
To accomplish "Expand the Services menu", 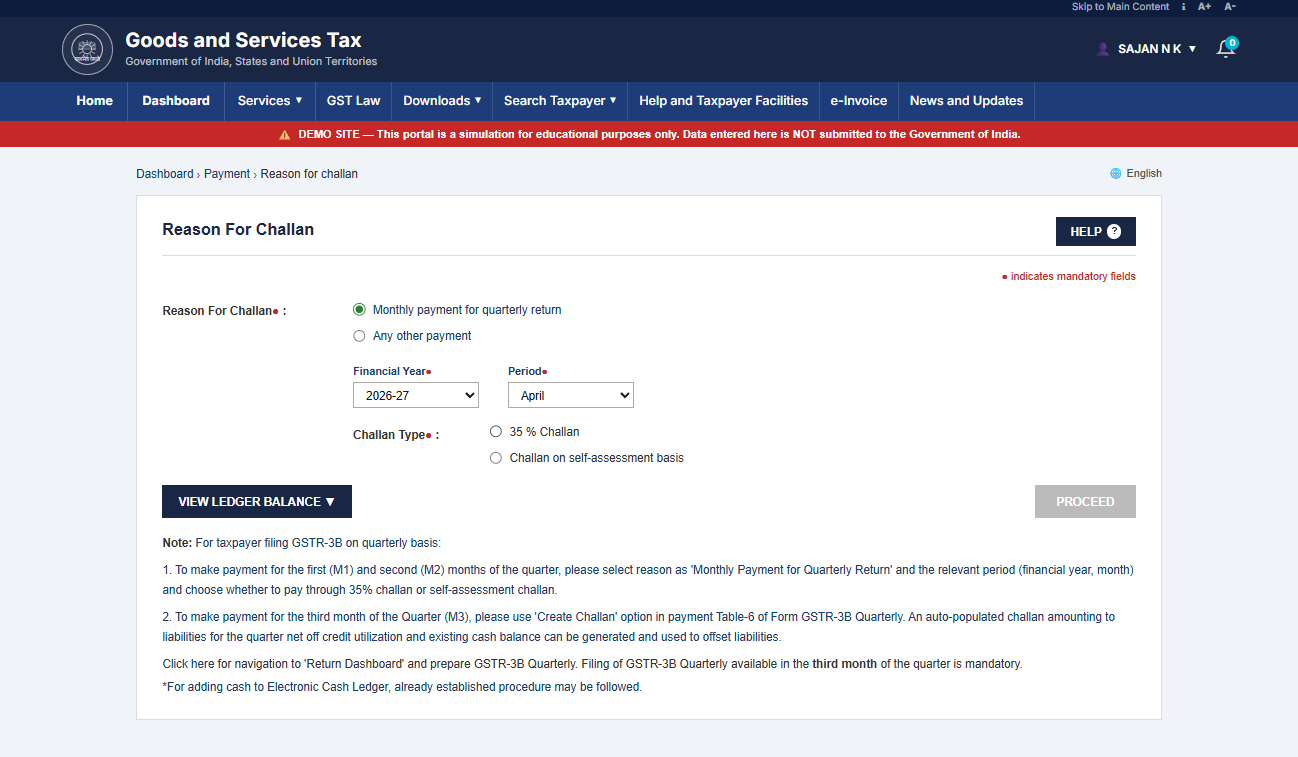I will (x=270, y=101).
